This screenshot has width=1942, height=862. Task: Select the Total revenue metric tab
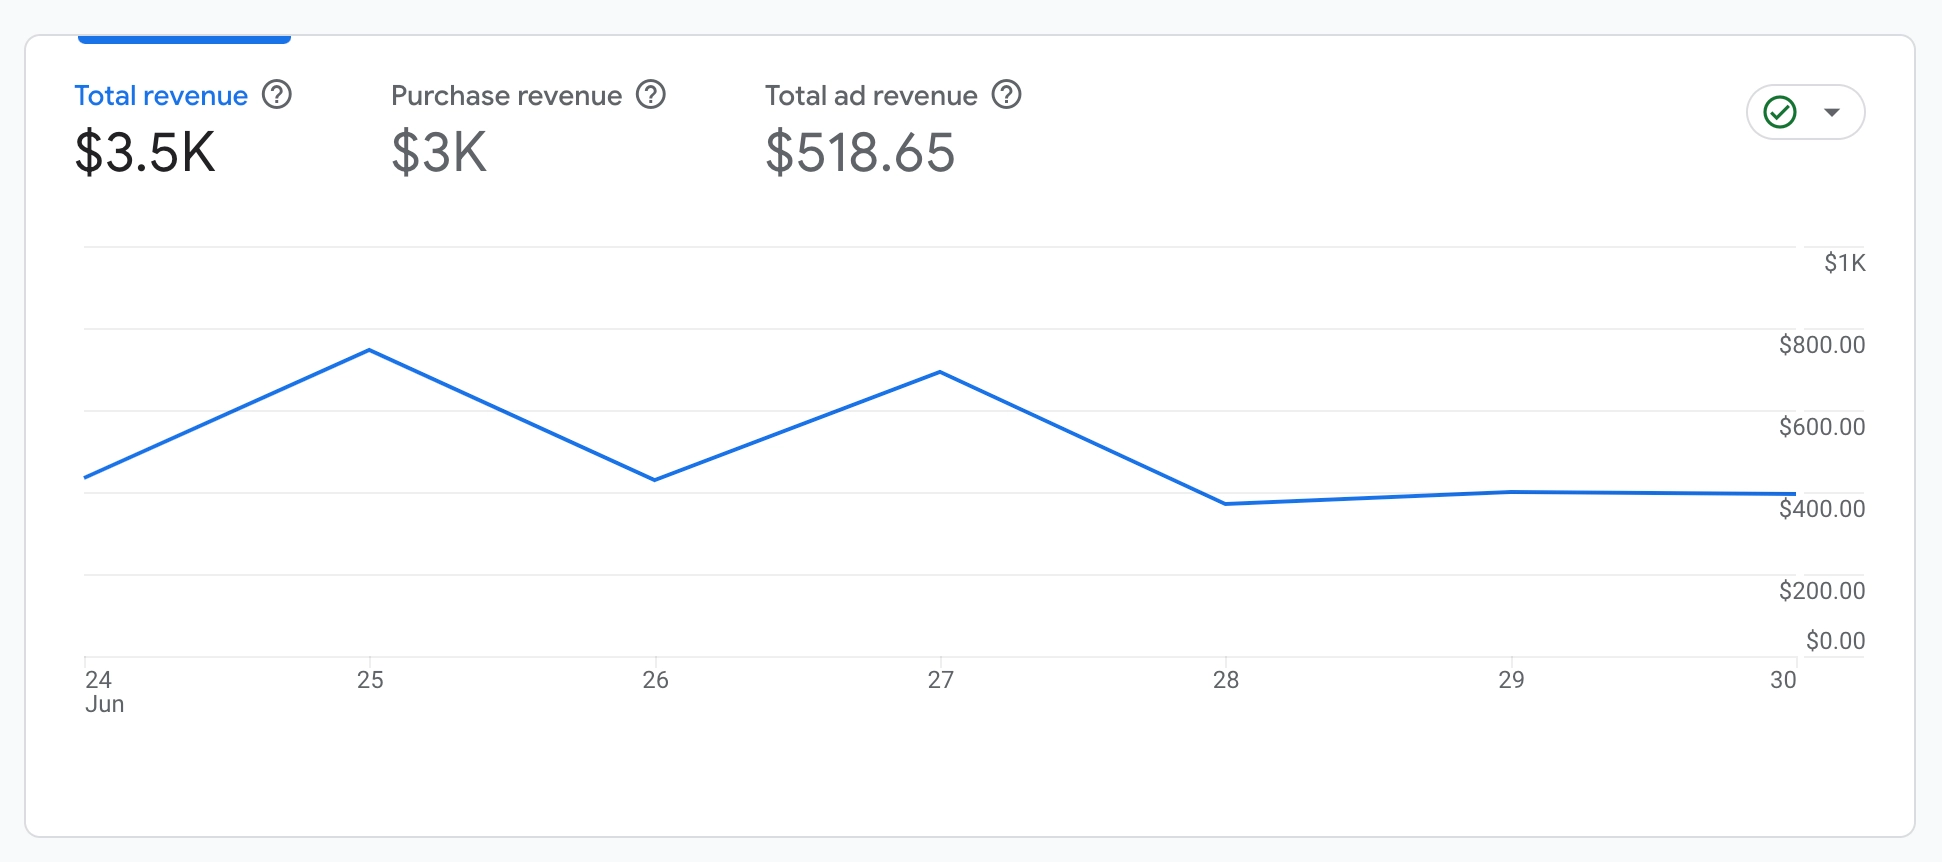tap(161, 96)
